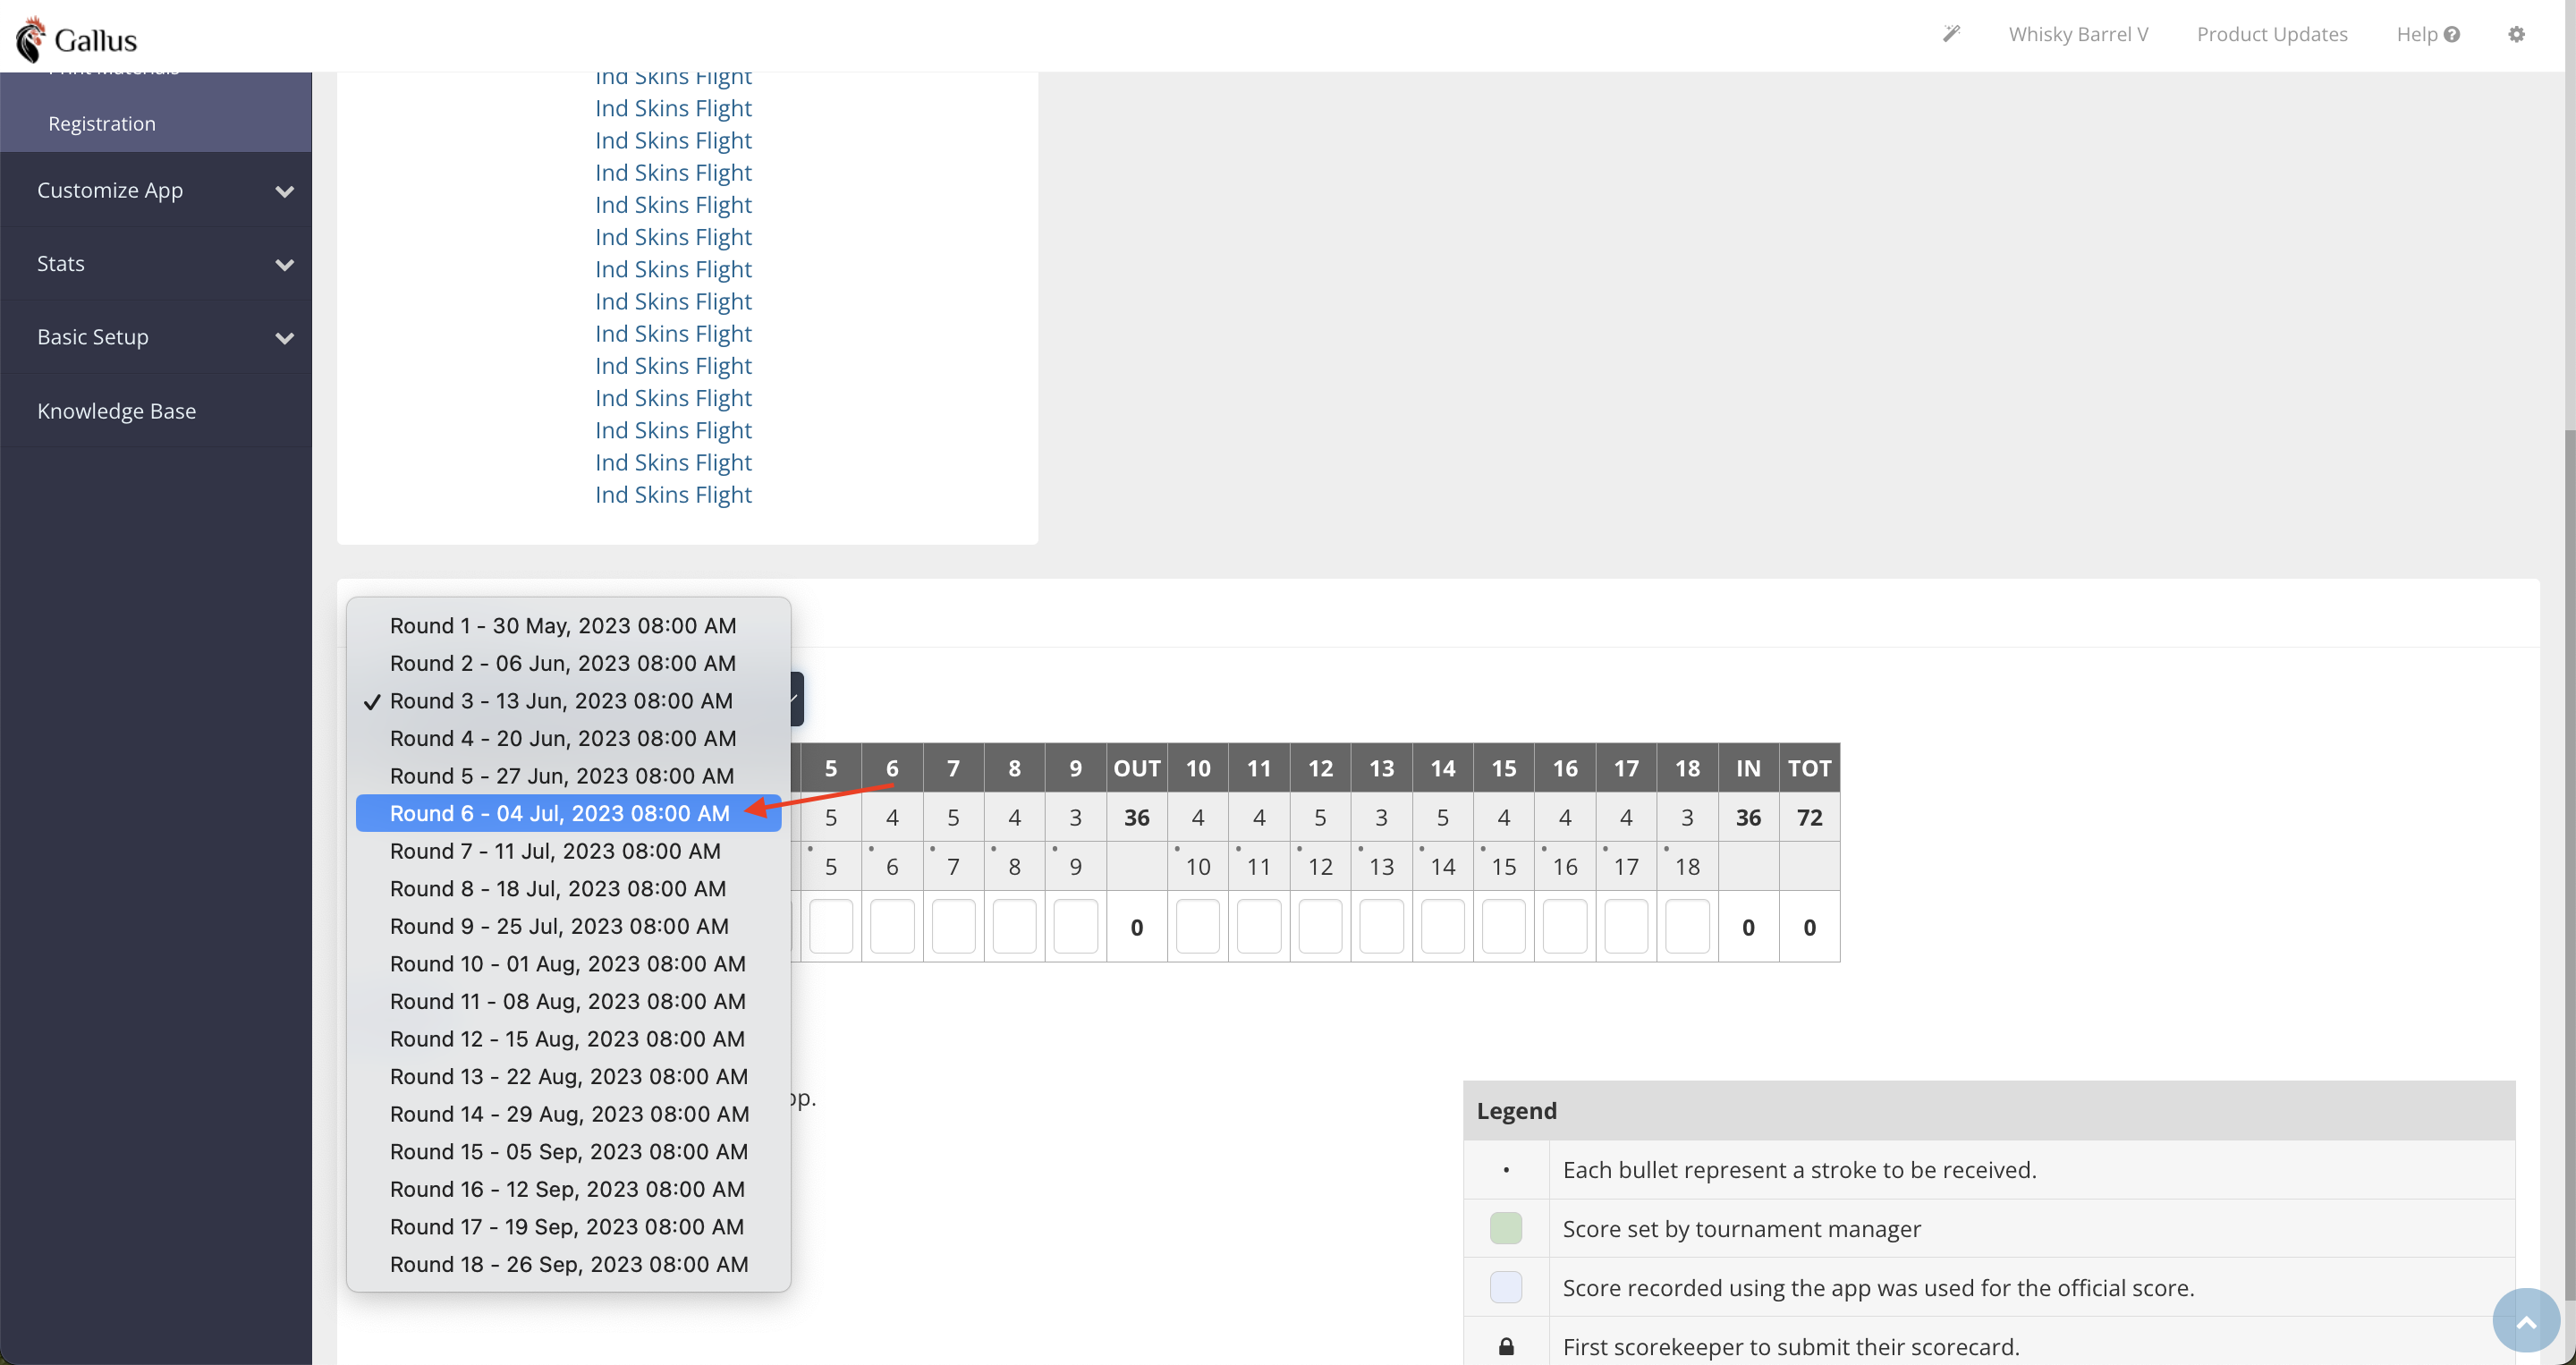Click the scroll-to-top arrow button
Screen dimensions: 2576x1365
pyautogui.click(x=2525, y=1321)
